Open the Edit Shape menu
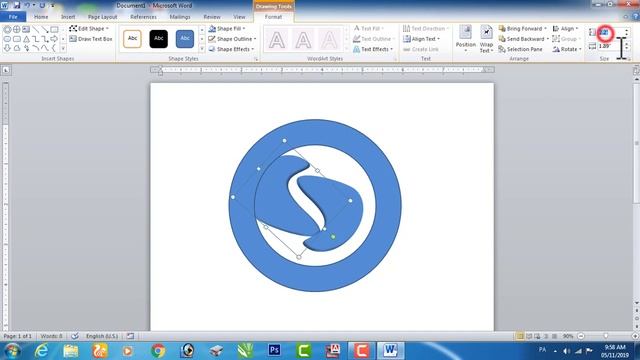The height and width of the screenshot is (360, 640). coord(89,29)
